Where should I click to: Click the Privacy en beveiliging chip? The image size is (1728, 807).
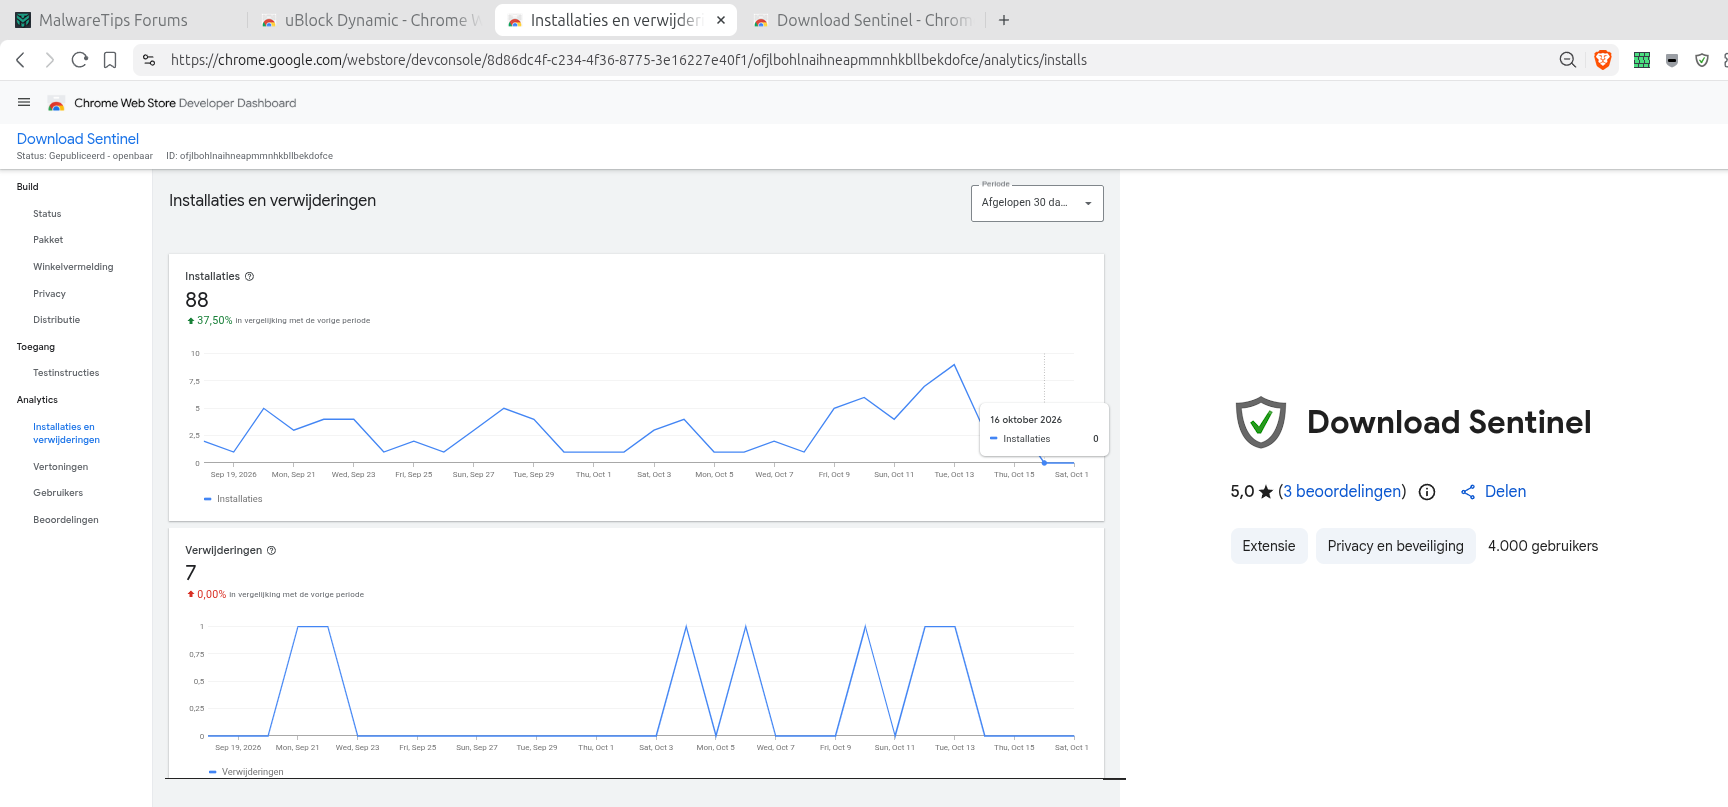[x=1396, y=546]
